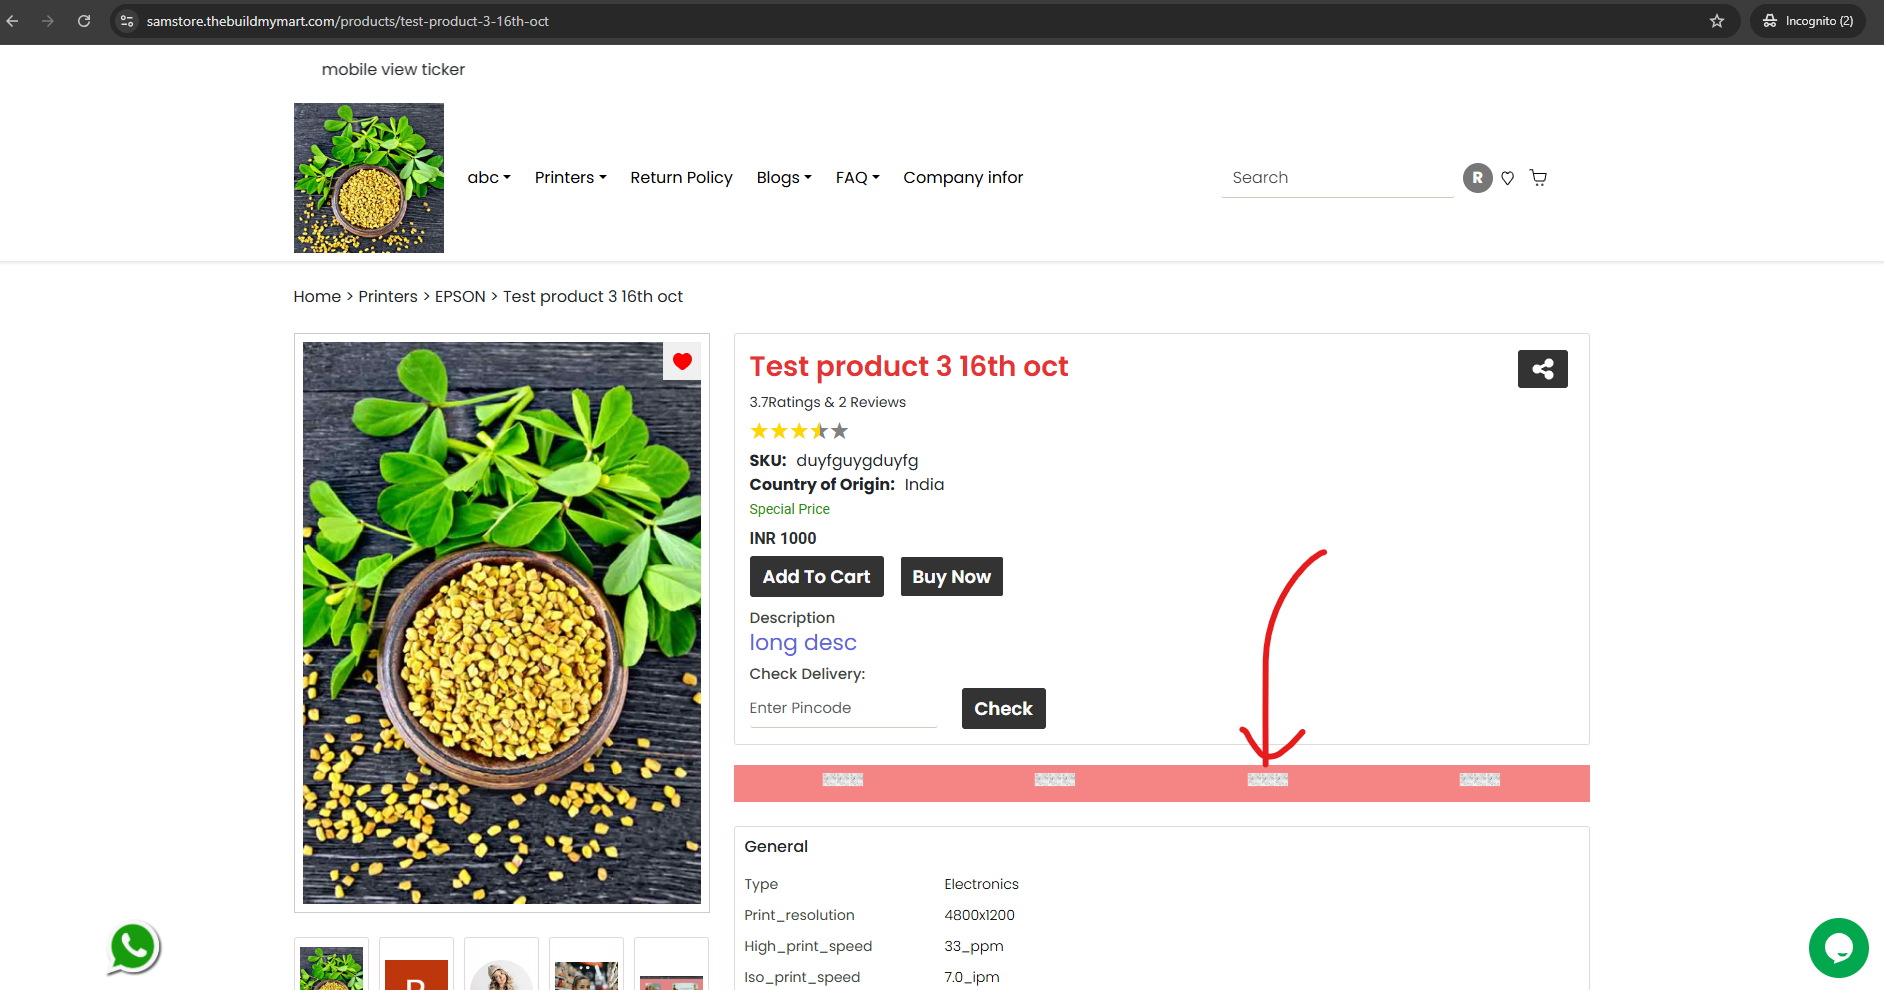Image resolution: width=1884 pixels, height=990 pixels.
Task: Click the R user profile avatar
Action: point(1477,178)
